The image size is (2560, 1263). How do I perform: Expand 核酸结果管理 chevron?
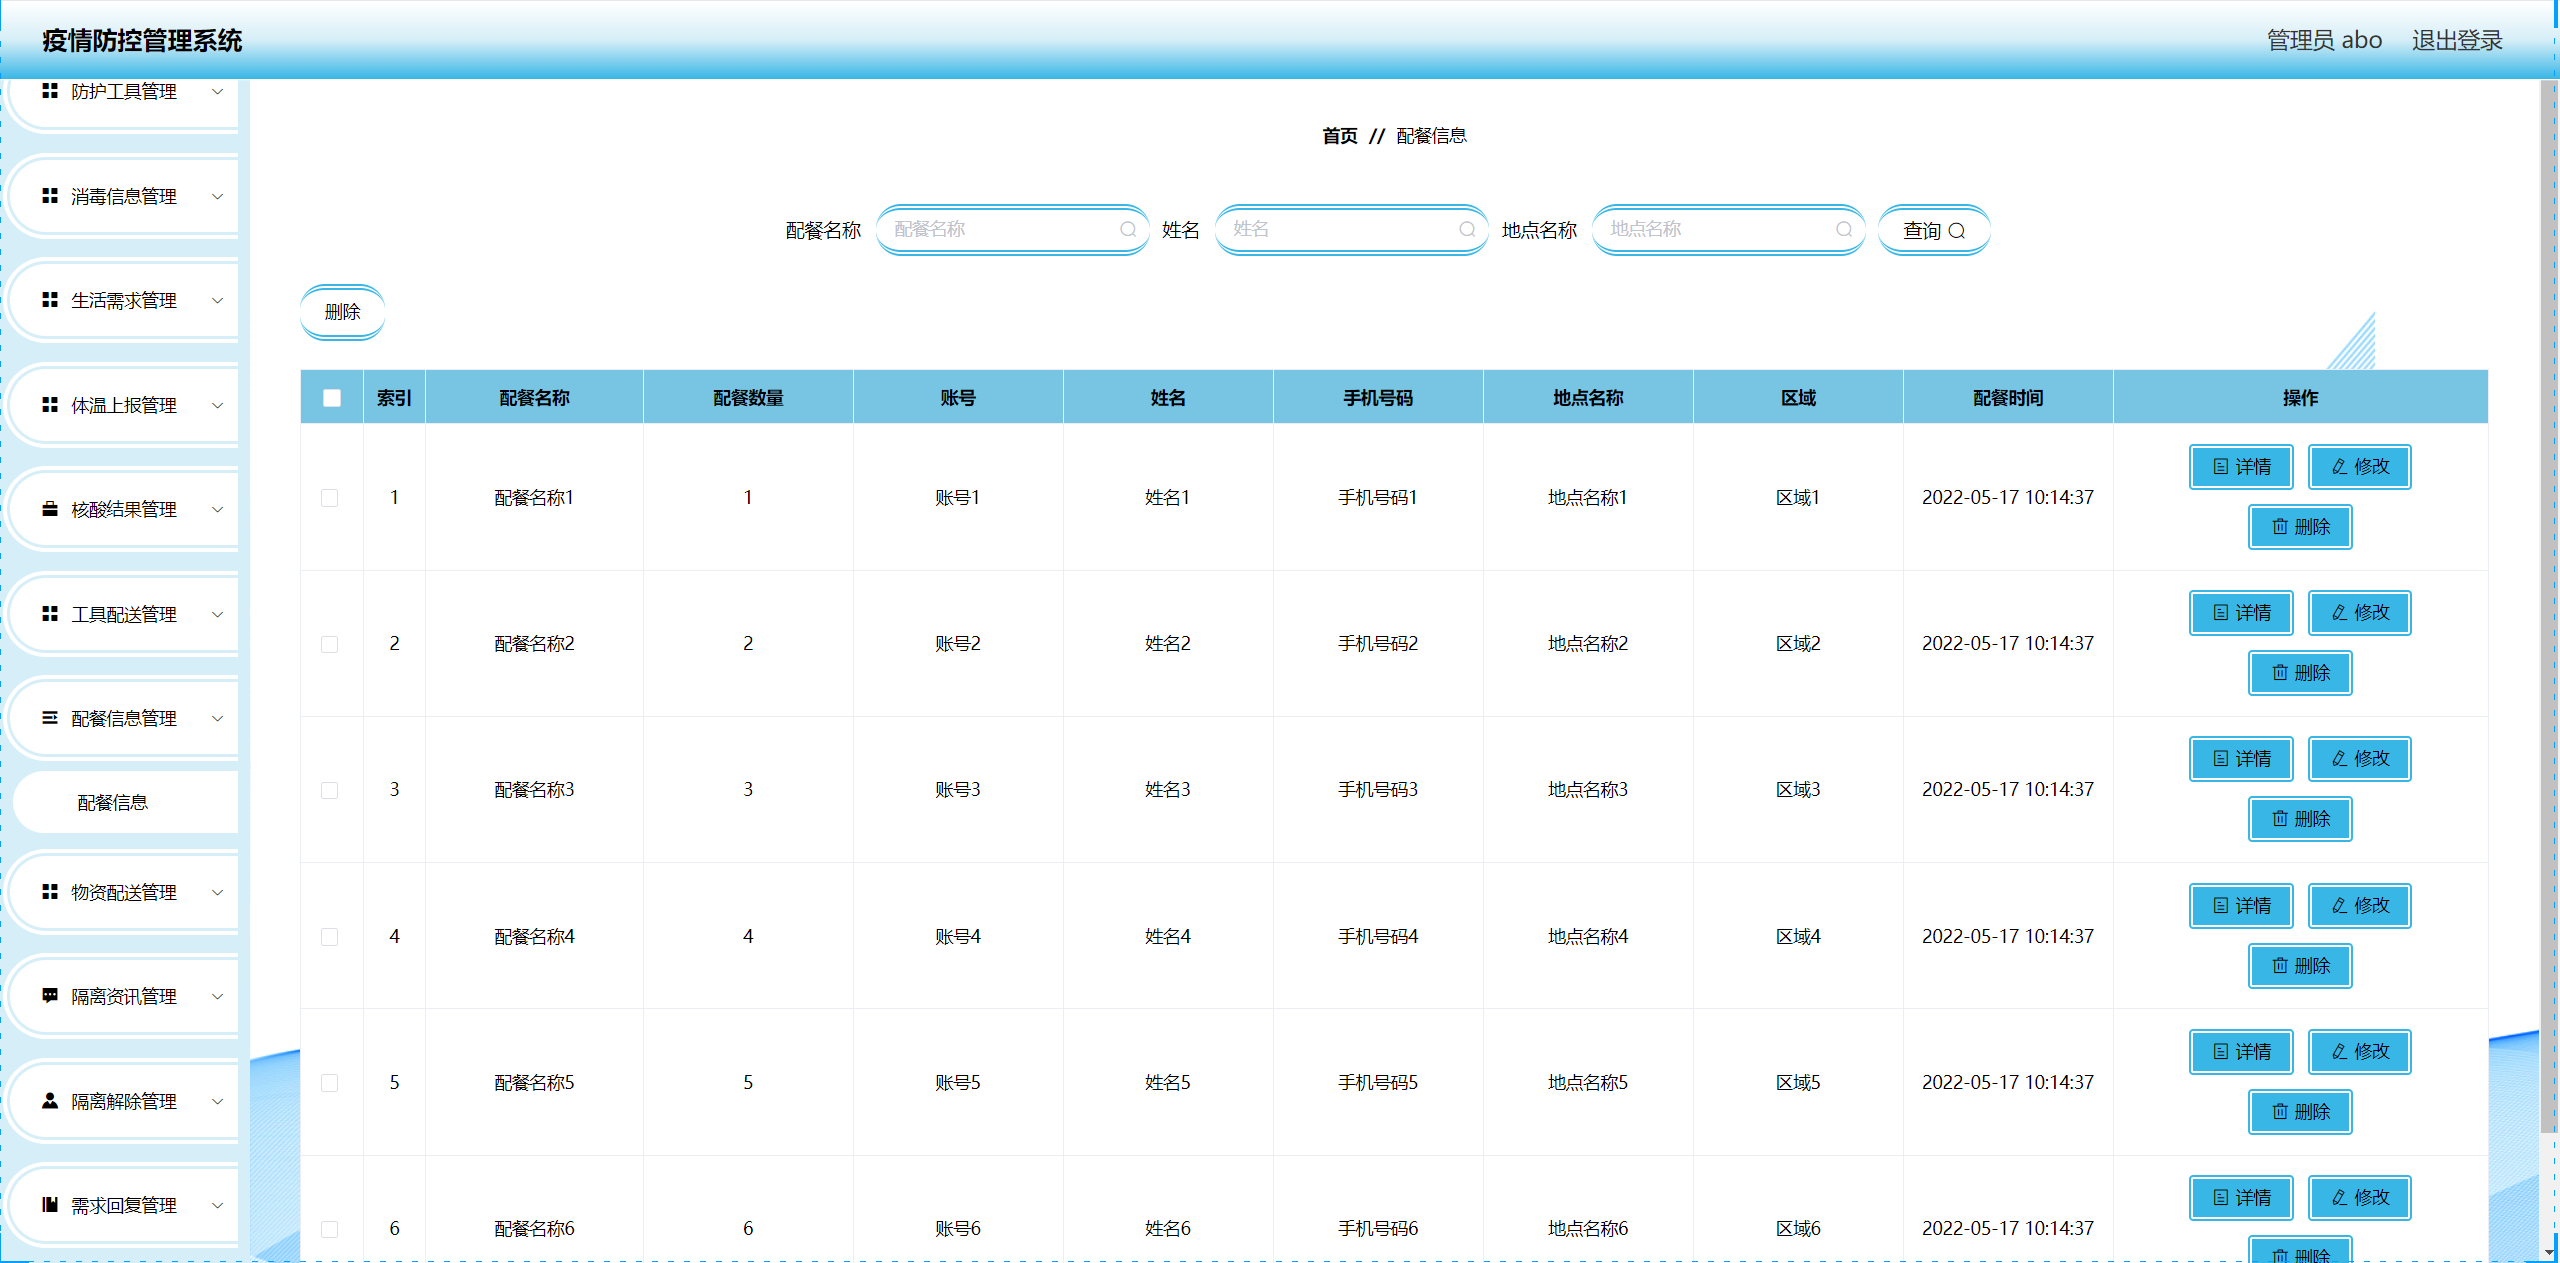point(217,509)
